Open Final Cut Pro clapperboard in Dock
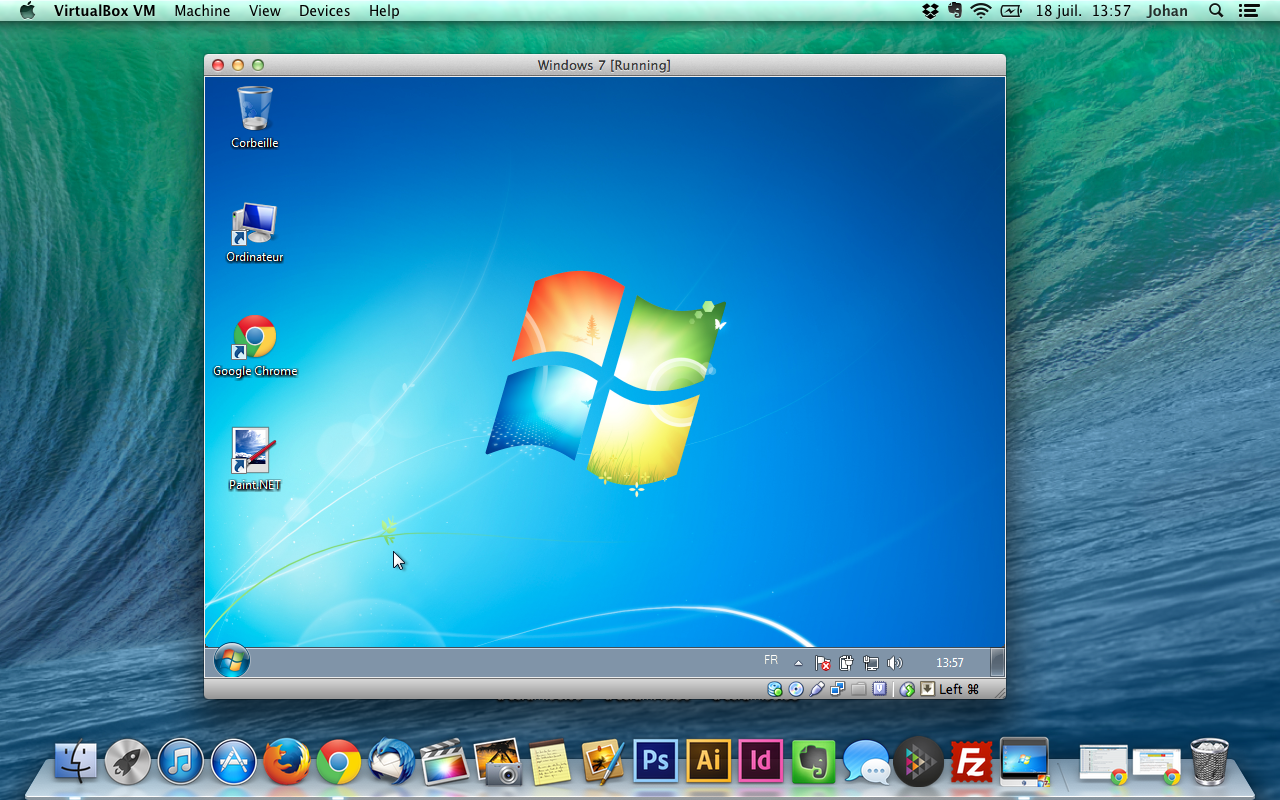 click(445, 763)
